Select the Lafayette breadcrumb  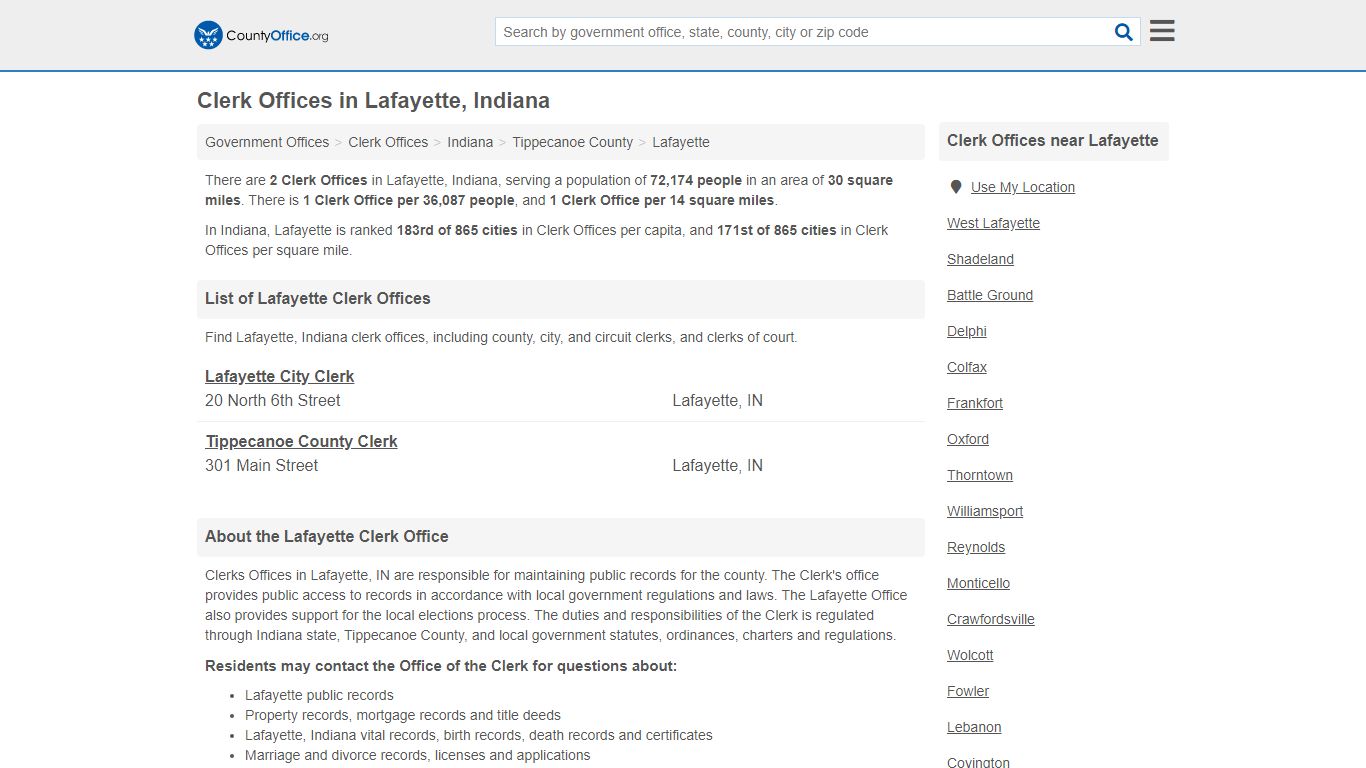(681, 142)
